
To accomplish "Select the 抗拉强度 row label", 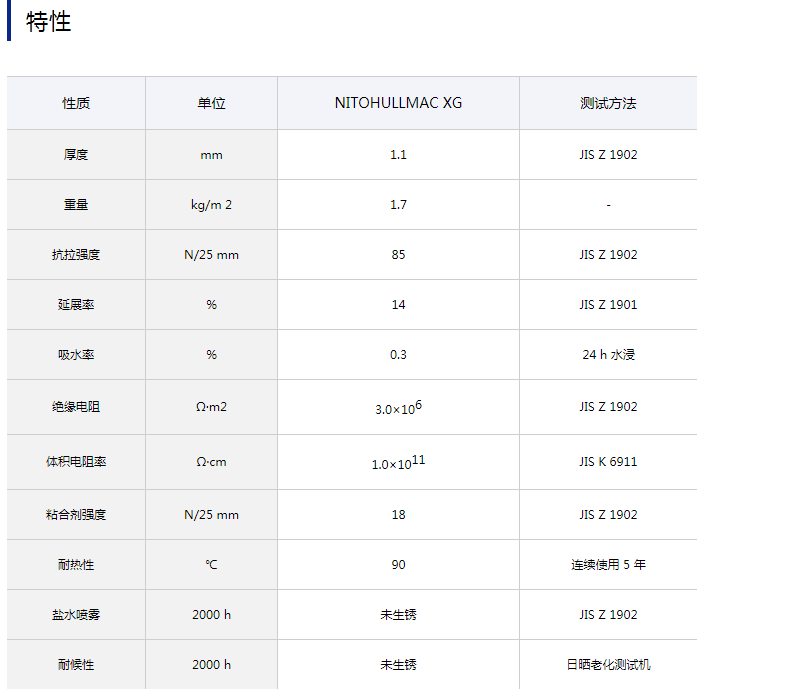I will (76, 255).
